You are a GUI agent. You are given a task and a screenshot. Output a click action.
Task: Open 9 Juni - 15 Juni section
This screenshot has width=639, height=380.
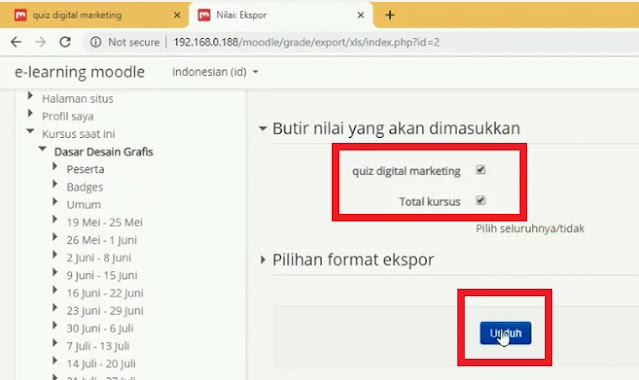(102, 275)
